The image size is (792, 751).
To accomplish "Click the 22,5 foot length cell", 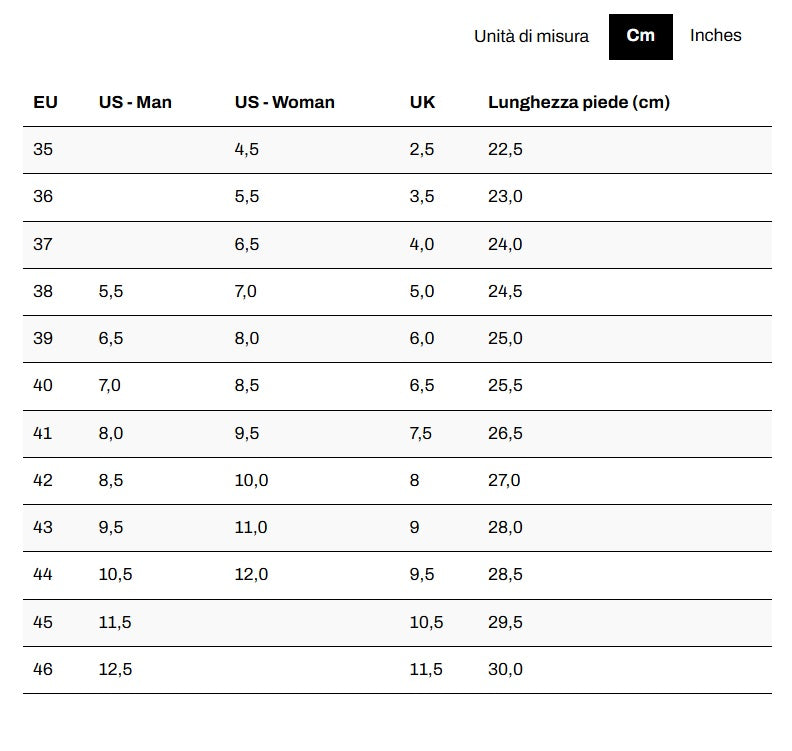I will [505, 150].
